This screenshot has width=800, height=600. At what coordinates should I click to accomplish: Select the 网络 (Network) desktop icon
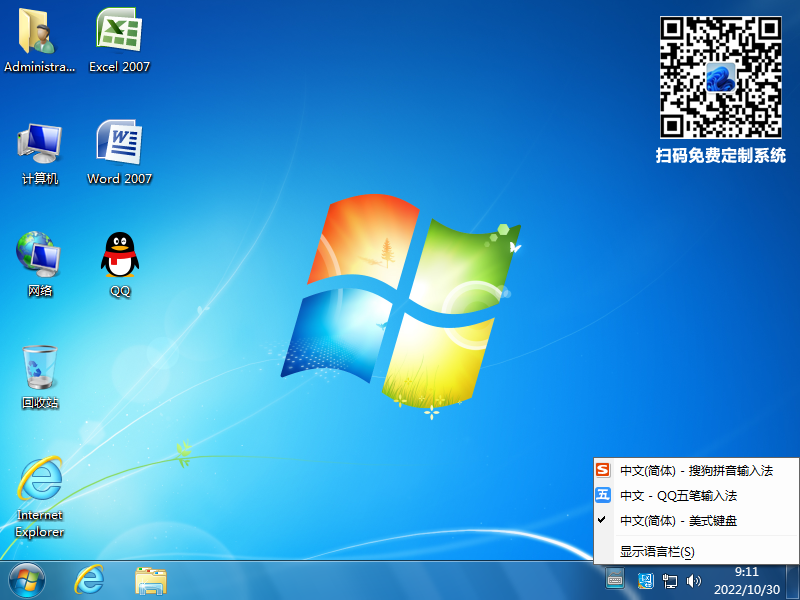pos(39,256)
